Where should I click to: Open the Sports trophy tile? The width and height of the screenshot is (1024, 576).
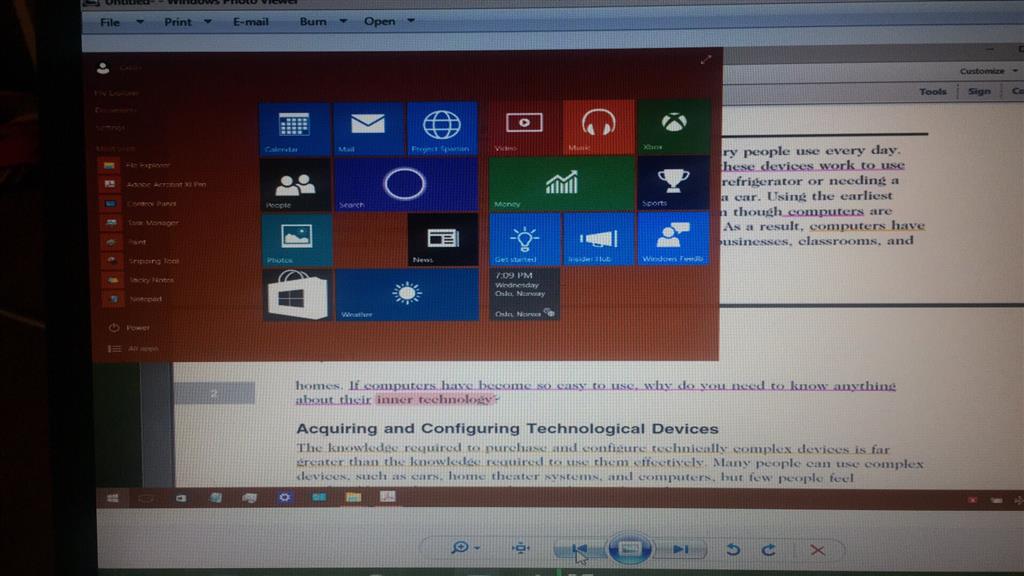click(x=674, y=182)
